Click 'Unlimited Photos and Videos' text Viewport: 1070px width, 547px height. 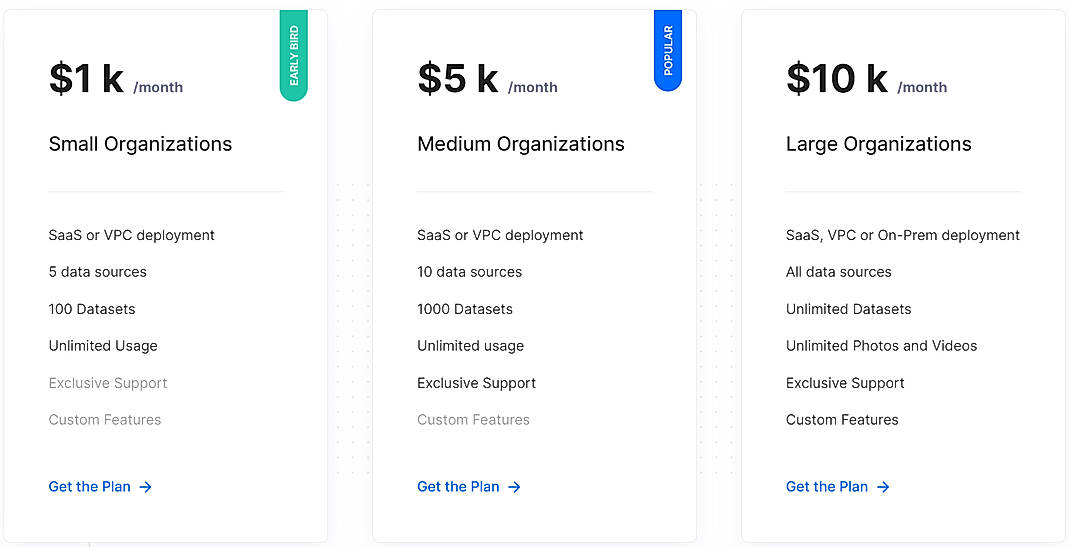click(882, 346)
